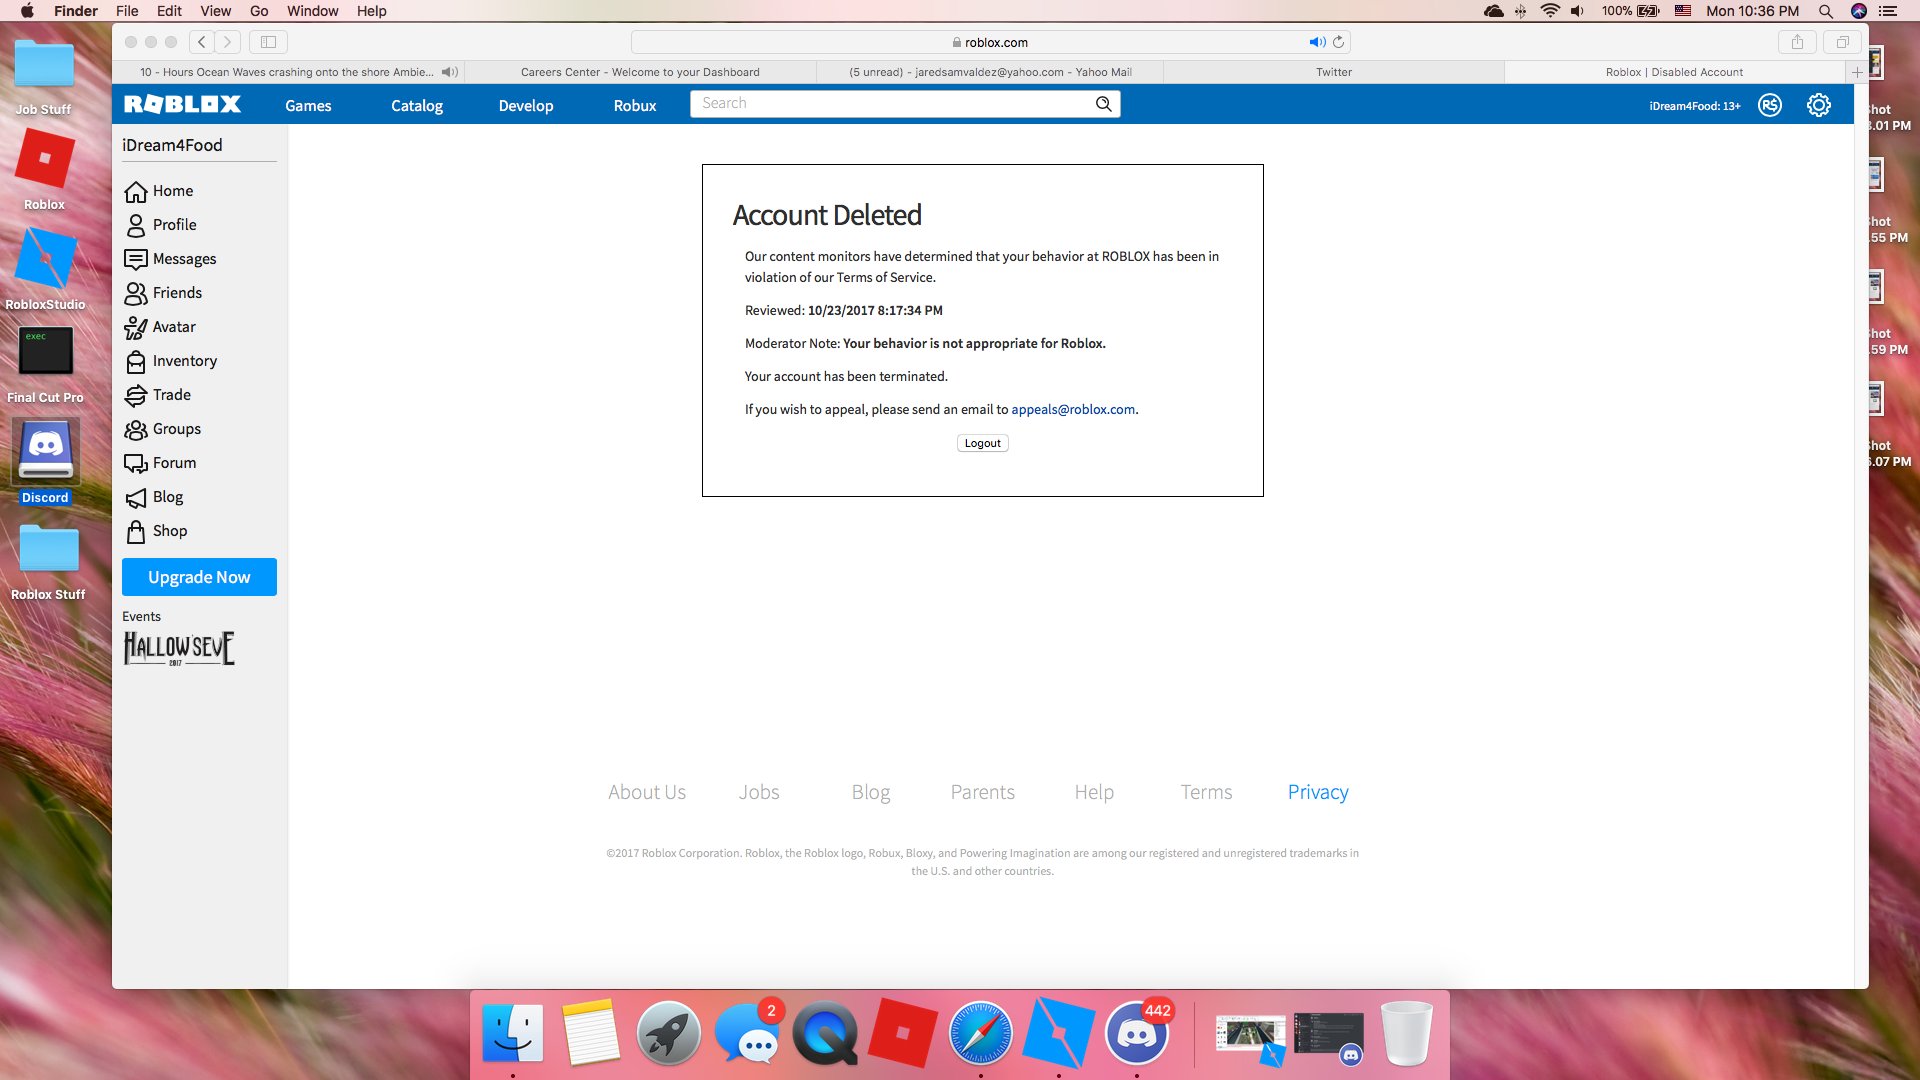Open the Catalog menu in navbar
The image size is (1920, 1080).
[416, 105]
